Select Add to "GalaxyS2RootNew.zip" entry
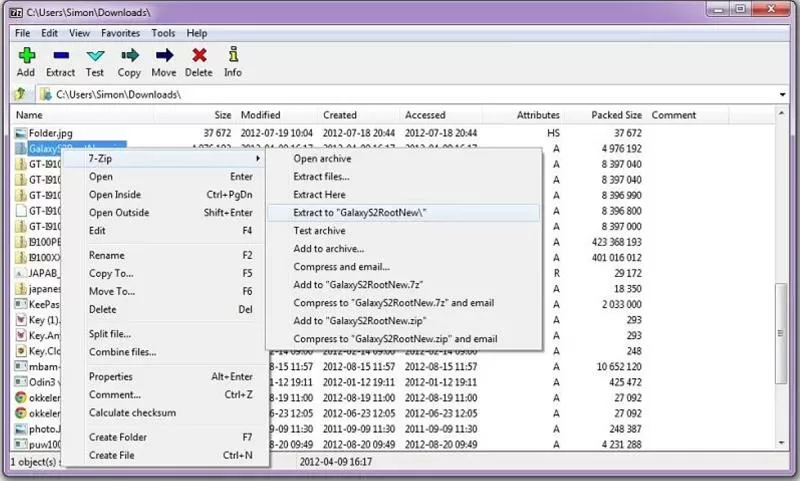Image resolution: width=800 pixels, height=481 pixels. point(359,321)
